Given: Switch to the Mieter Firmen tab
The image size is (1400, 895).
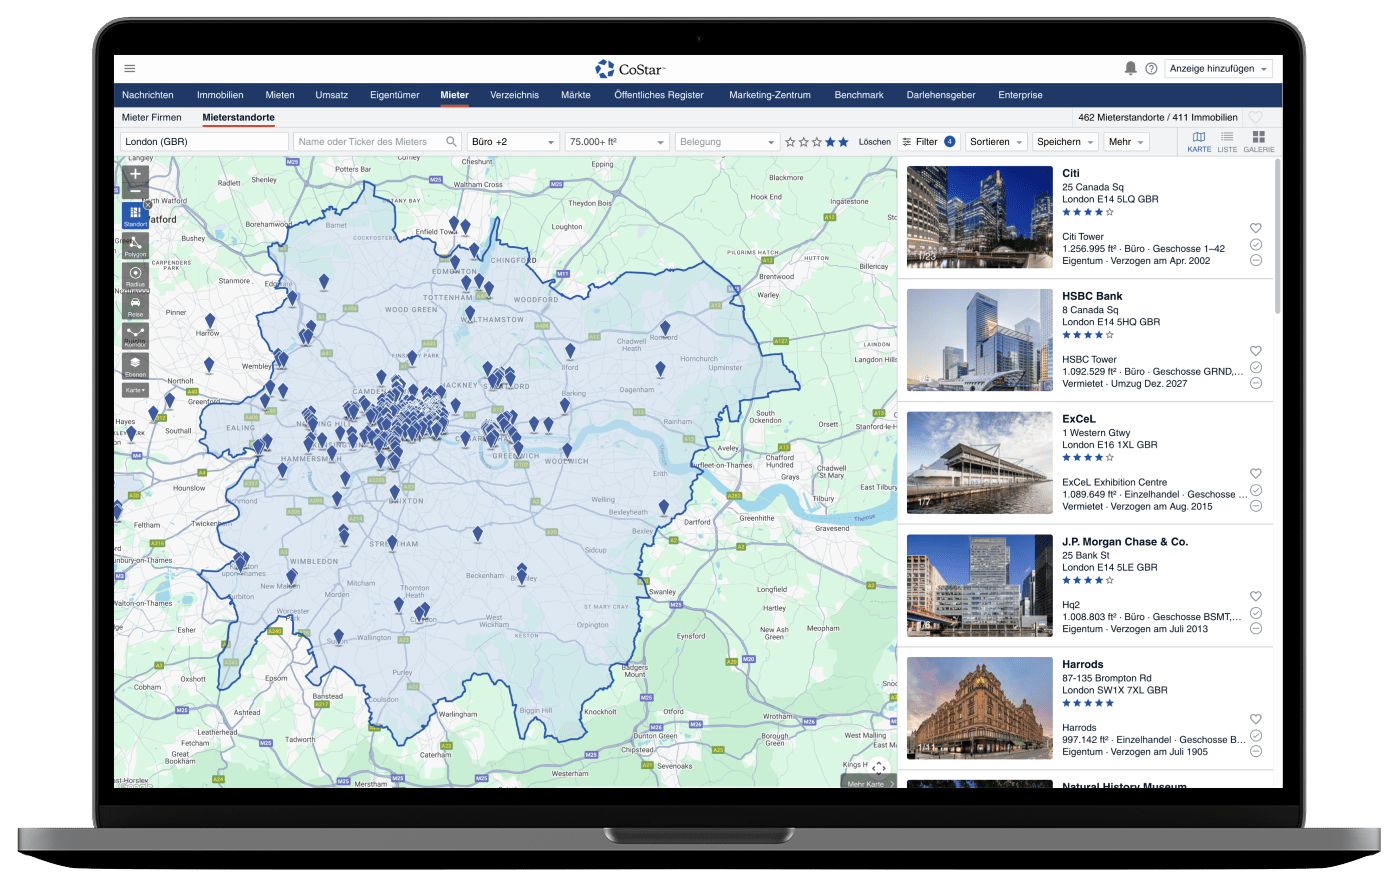Looking at the screenshot, I should point(152,117).
